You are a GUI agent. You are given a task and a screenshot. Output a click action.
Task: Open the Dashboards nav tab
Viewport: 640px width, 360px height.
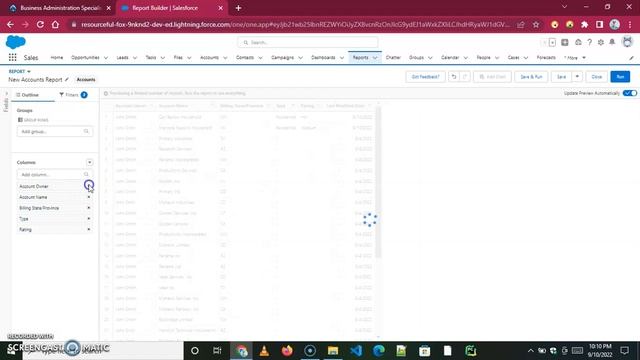[323, 58]
